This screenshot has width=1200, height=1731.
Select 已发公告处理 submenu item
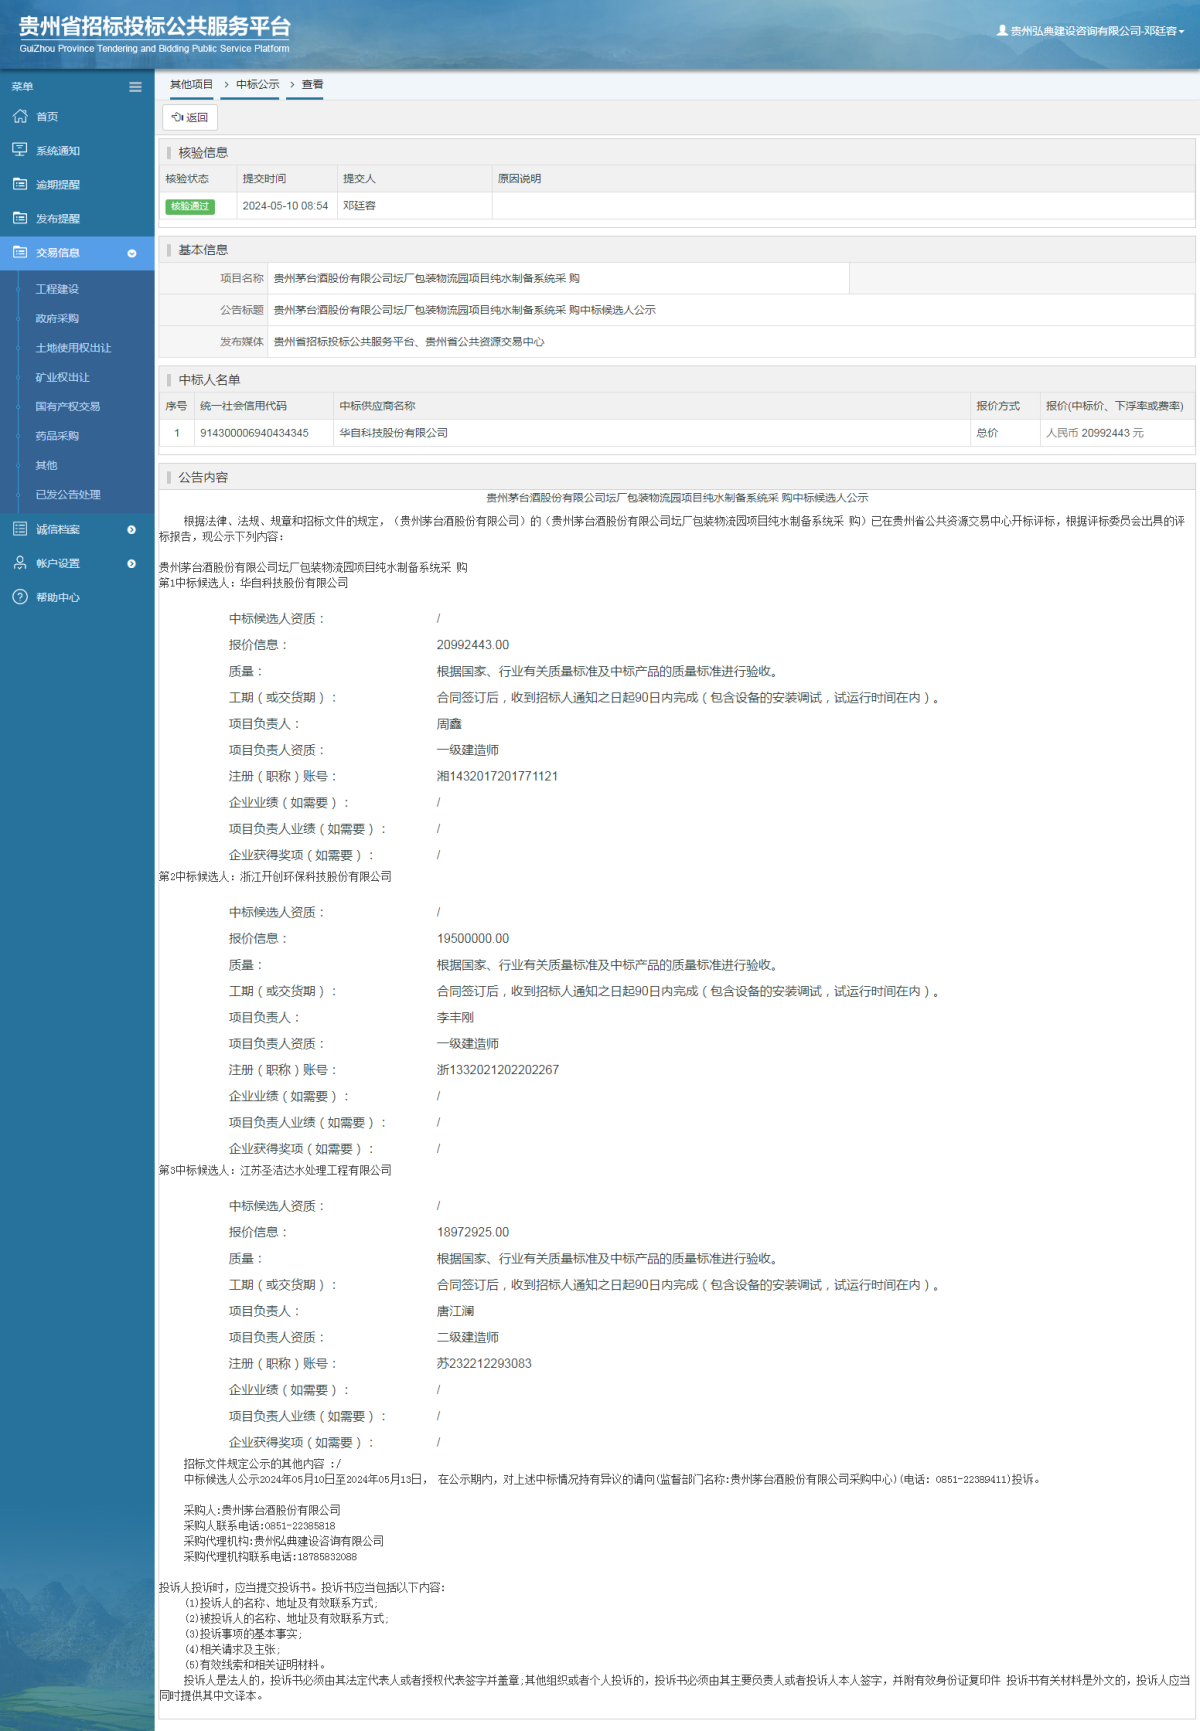[68, 495]
